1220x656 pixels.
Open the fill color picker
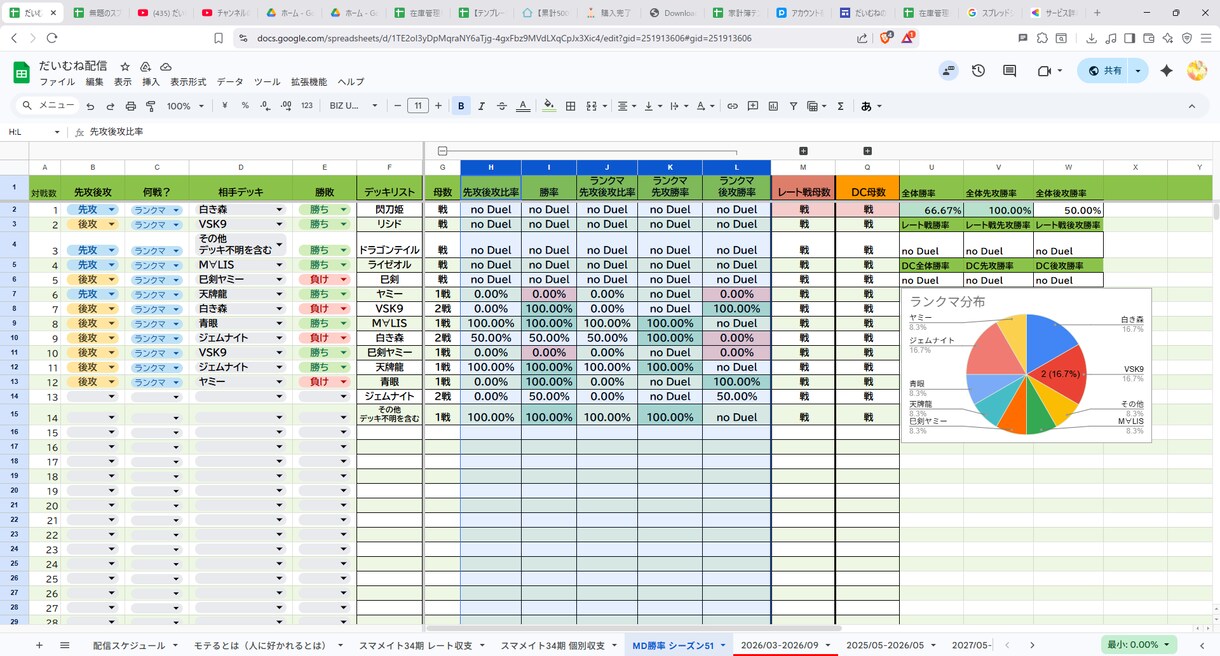coord(548,106)
